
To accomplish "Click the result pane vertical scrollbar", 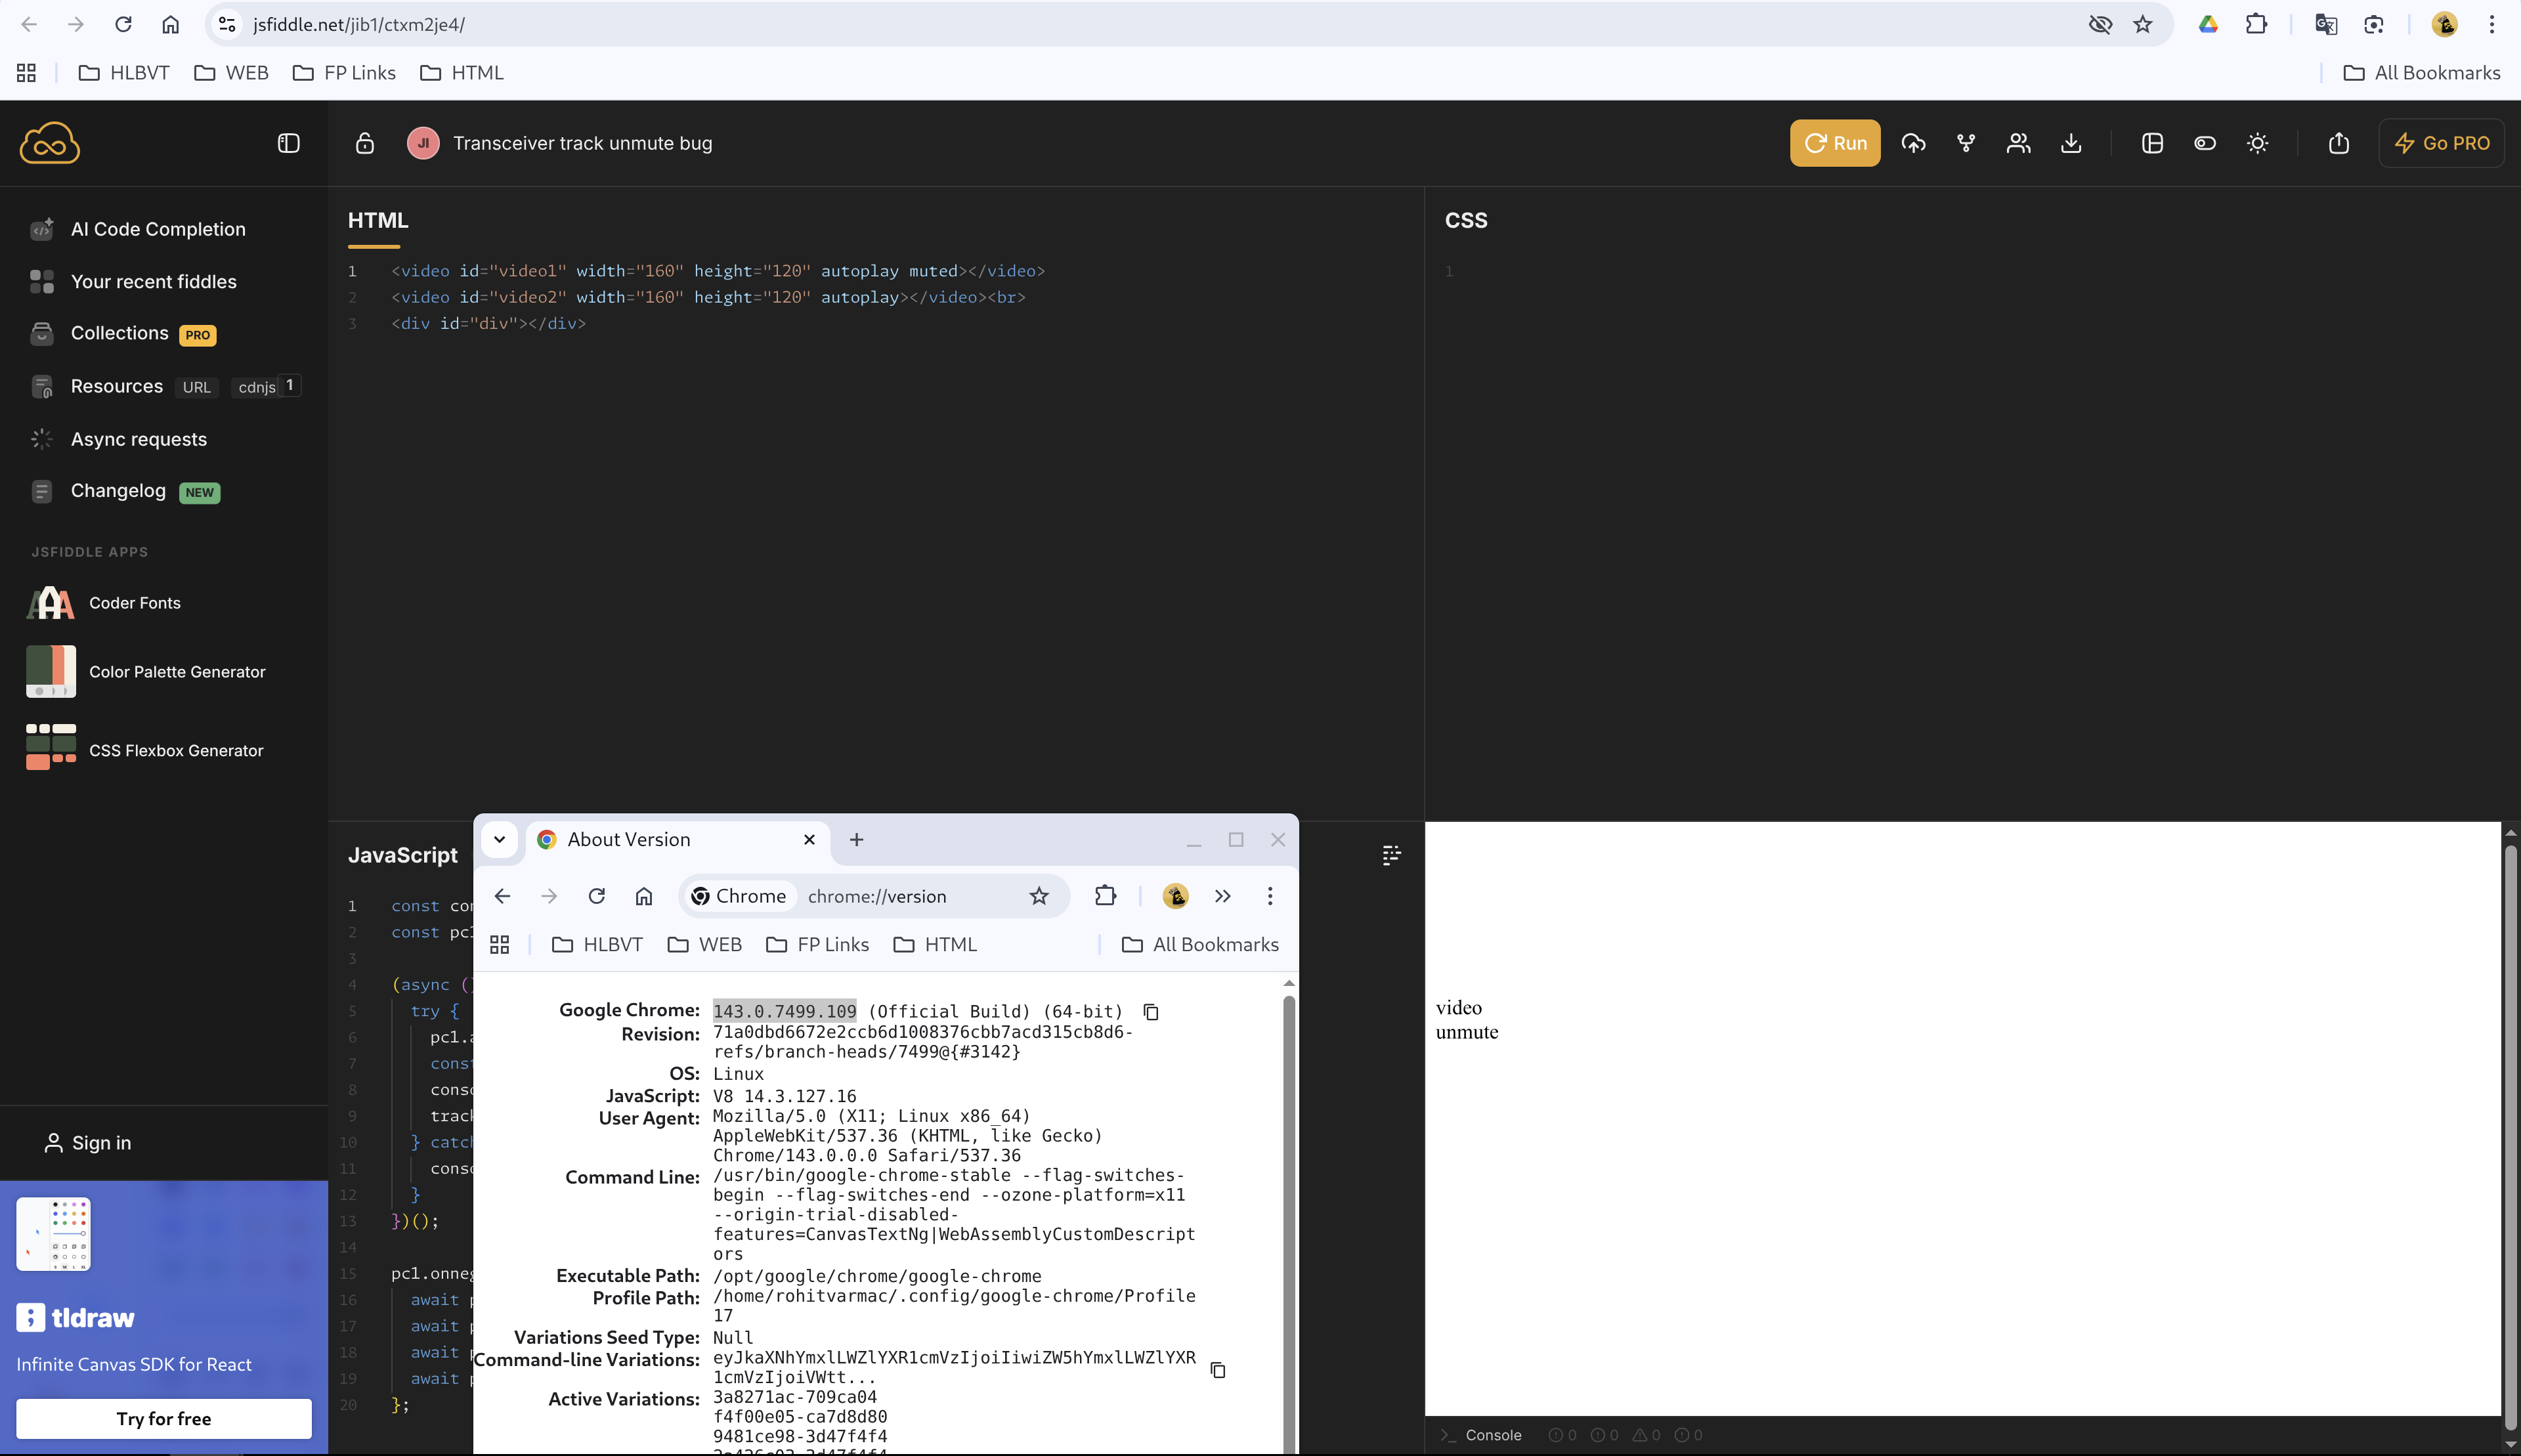I will (2510, 1130).
